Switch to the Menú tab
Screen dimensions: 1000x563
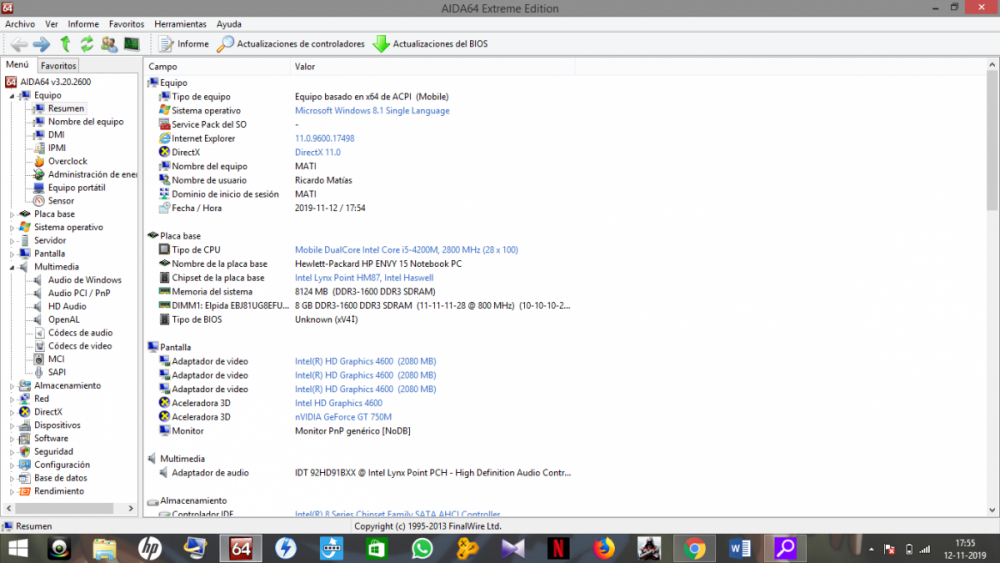17,65
